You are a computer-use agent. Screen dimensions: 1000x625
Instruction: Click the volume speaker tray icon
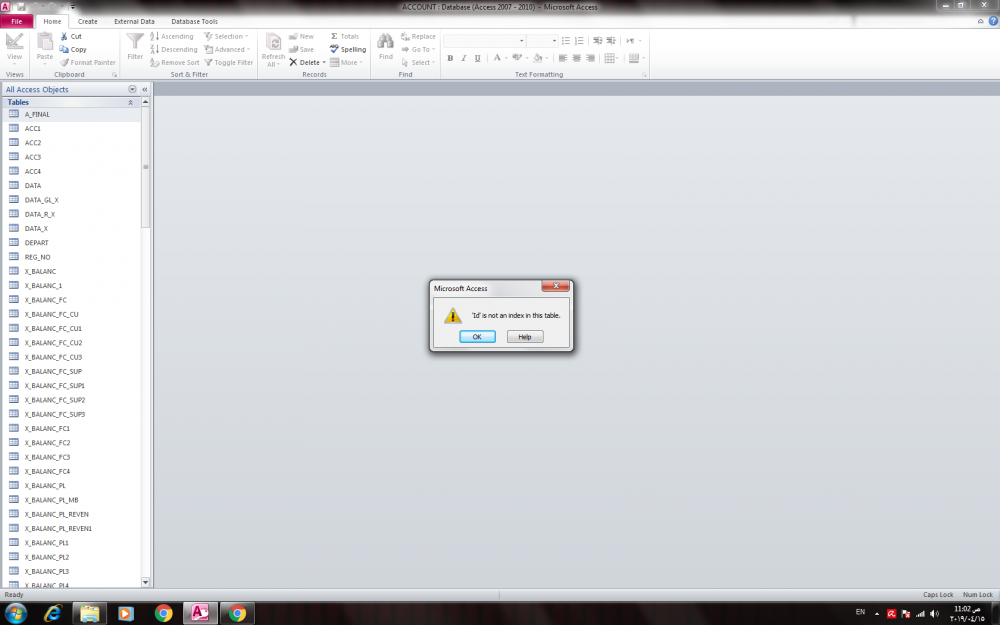coord(934,614)
